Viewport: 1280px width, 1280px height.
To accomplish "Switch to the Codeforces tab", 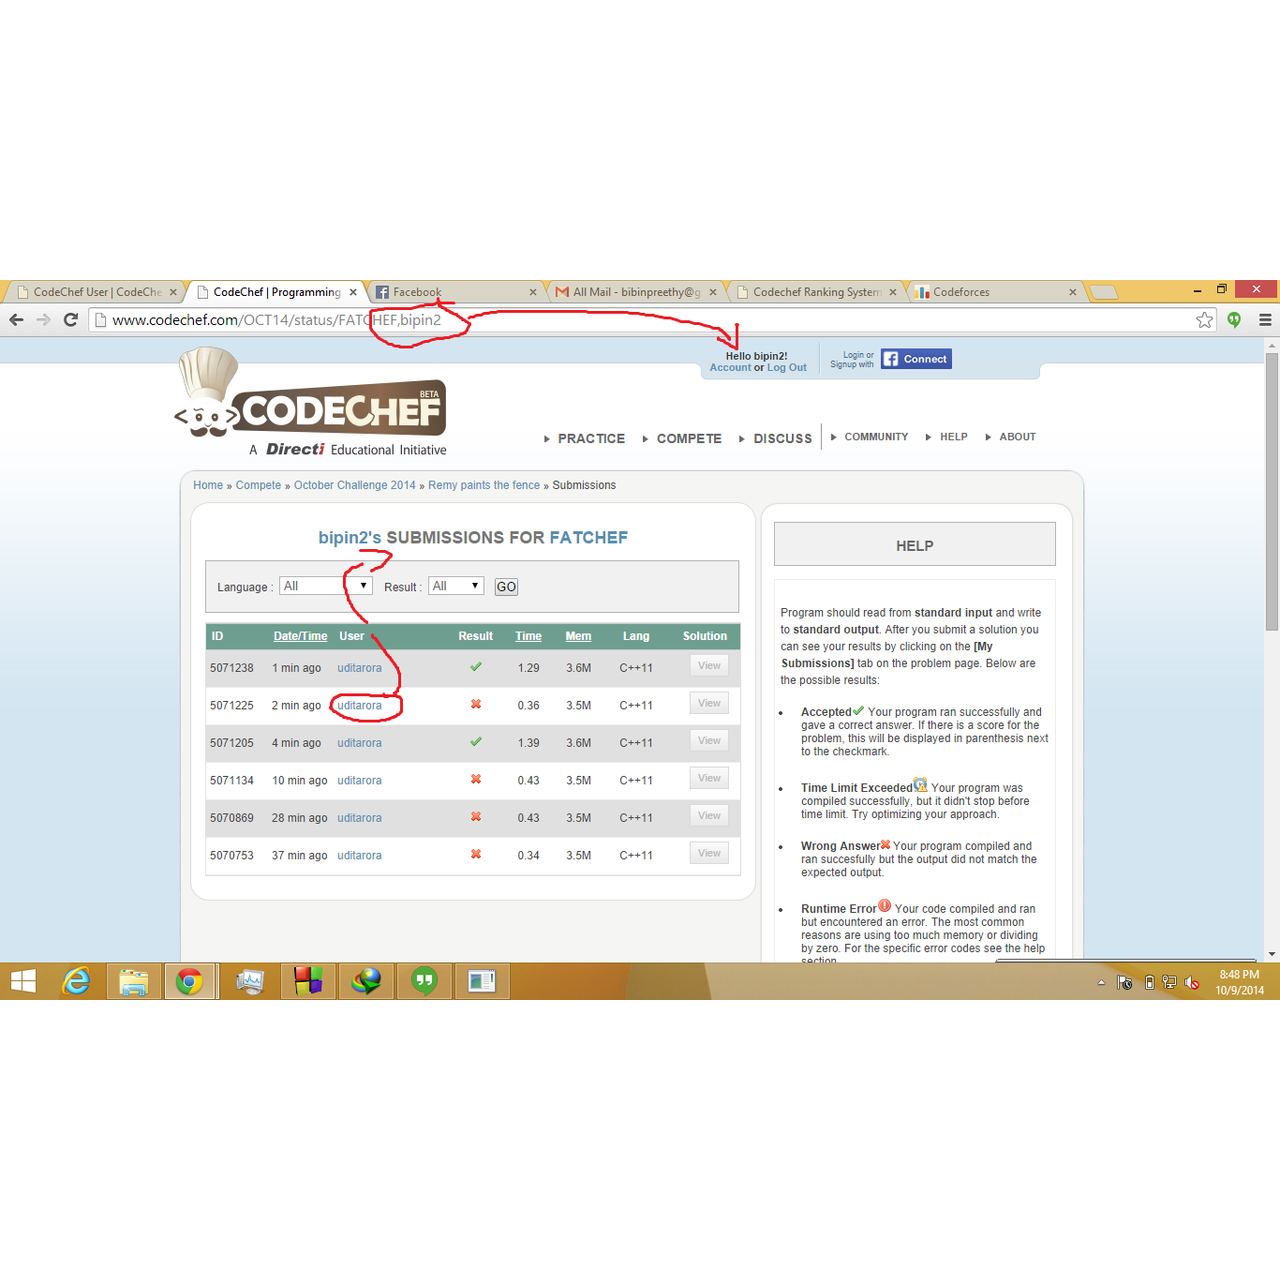I will click(992, 292).
